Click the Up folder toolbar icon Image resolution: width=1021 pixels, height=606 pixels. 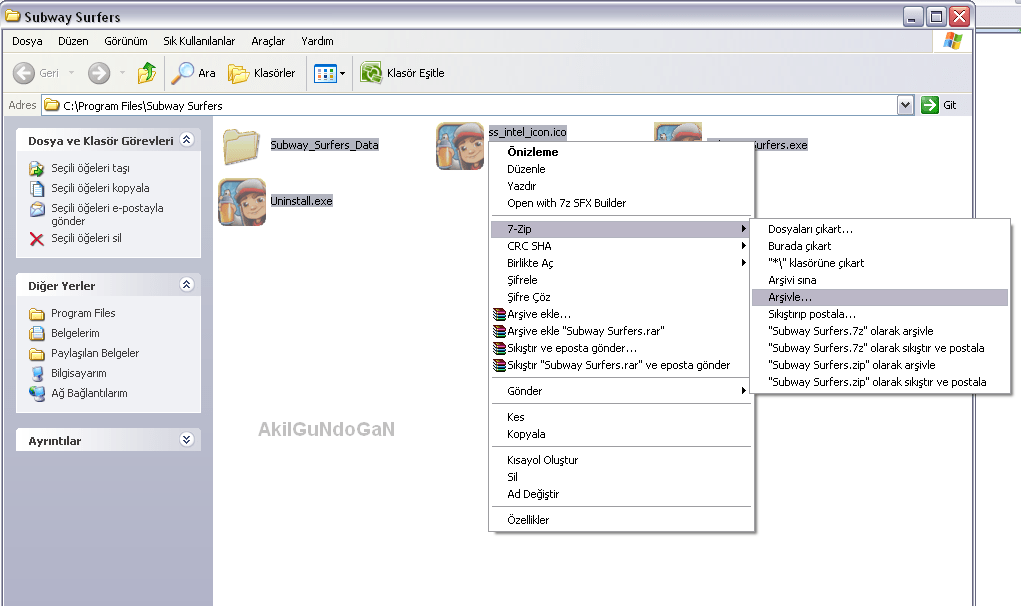[x=147, y=73]
